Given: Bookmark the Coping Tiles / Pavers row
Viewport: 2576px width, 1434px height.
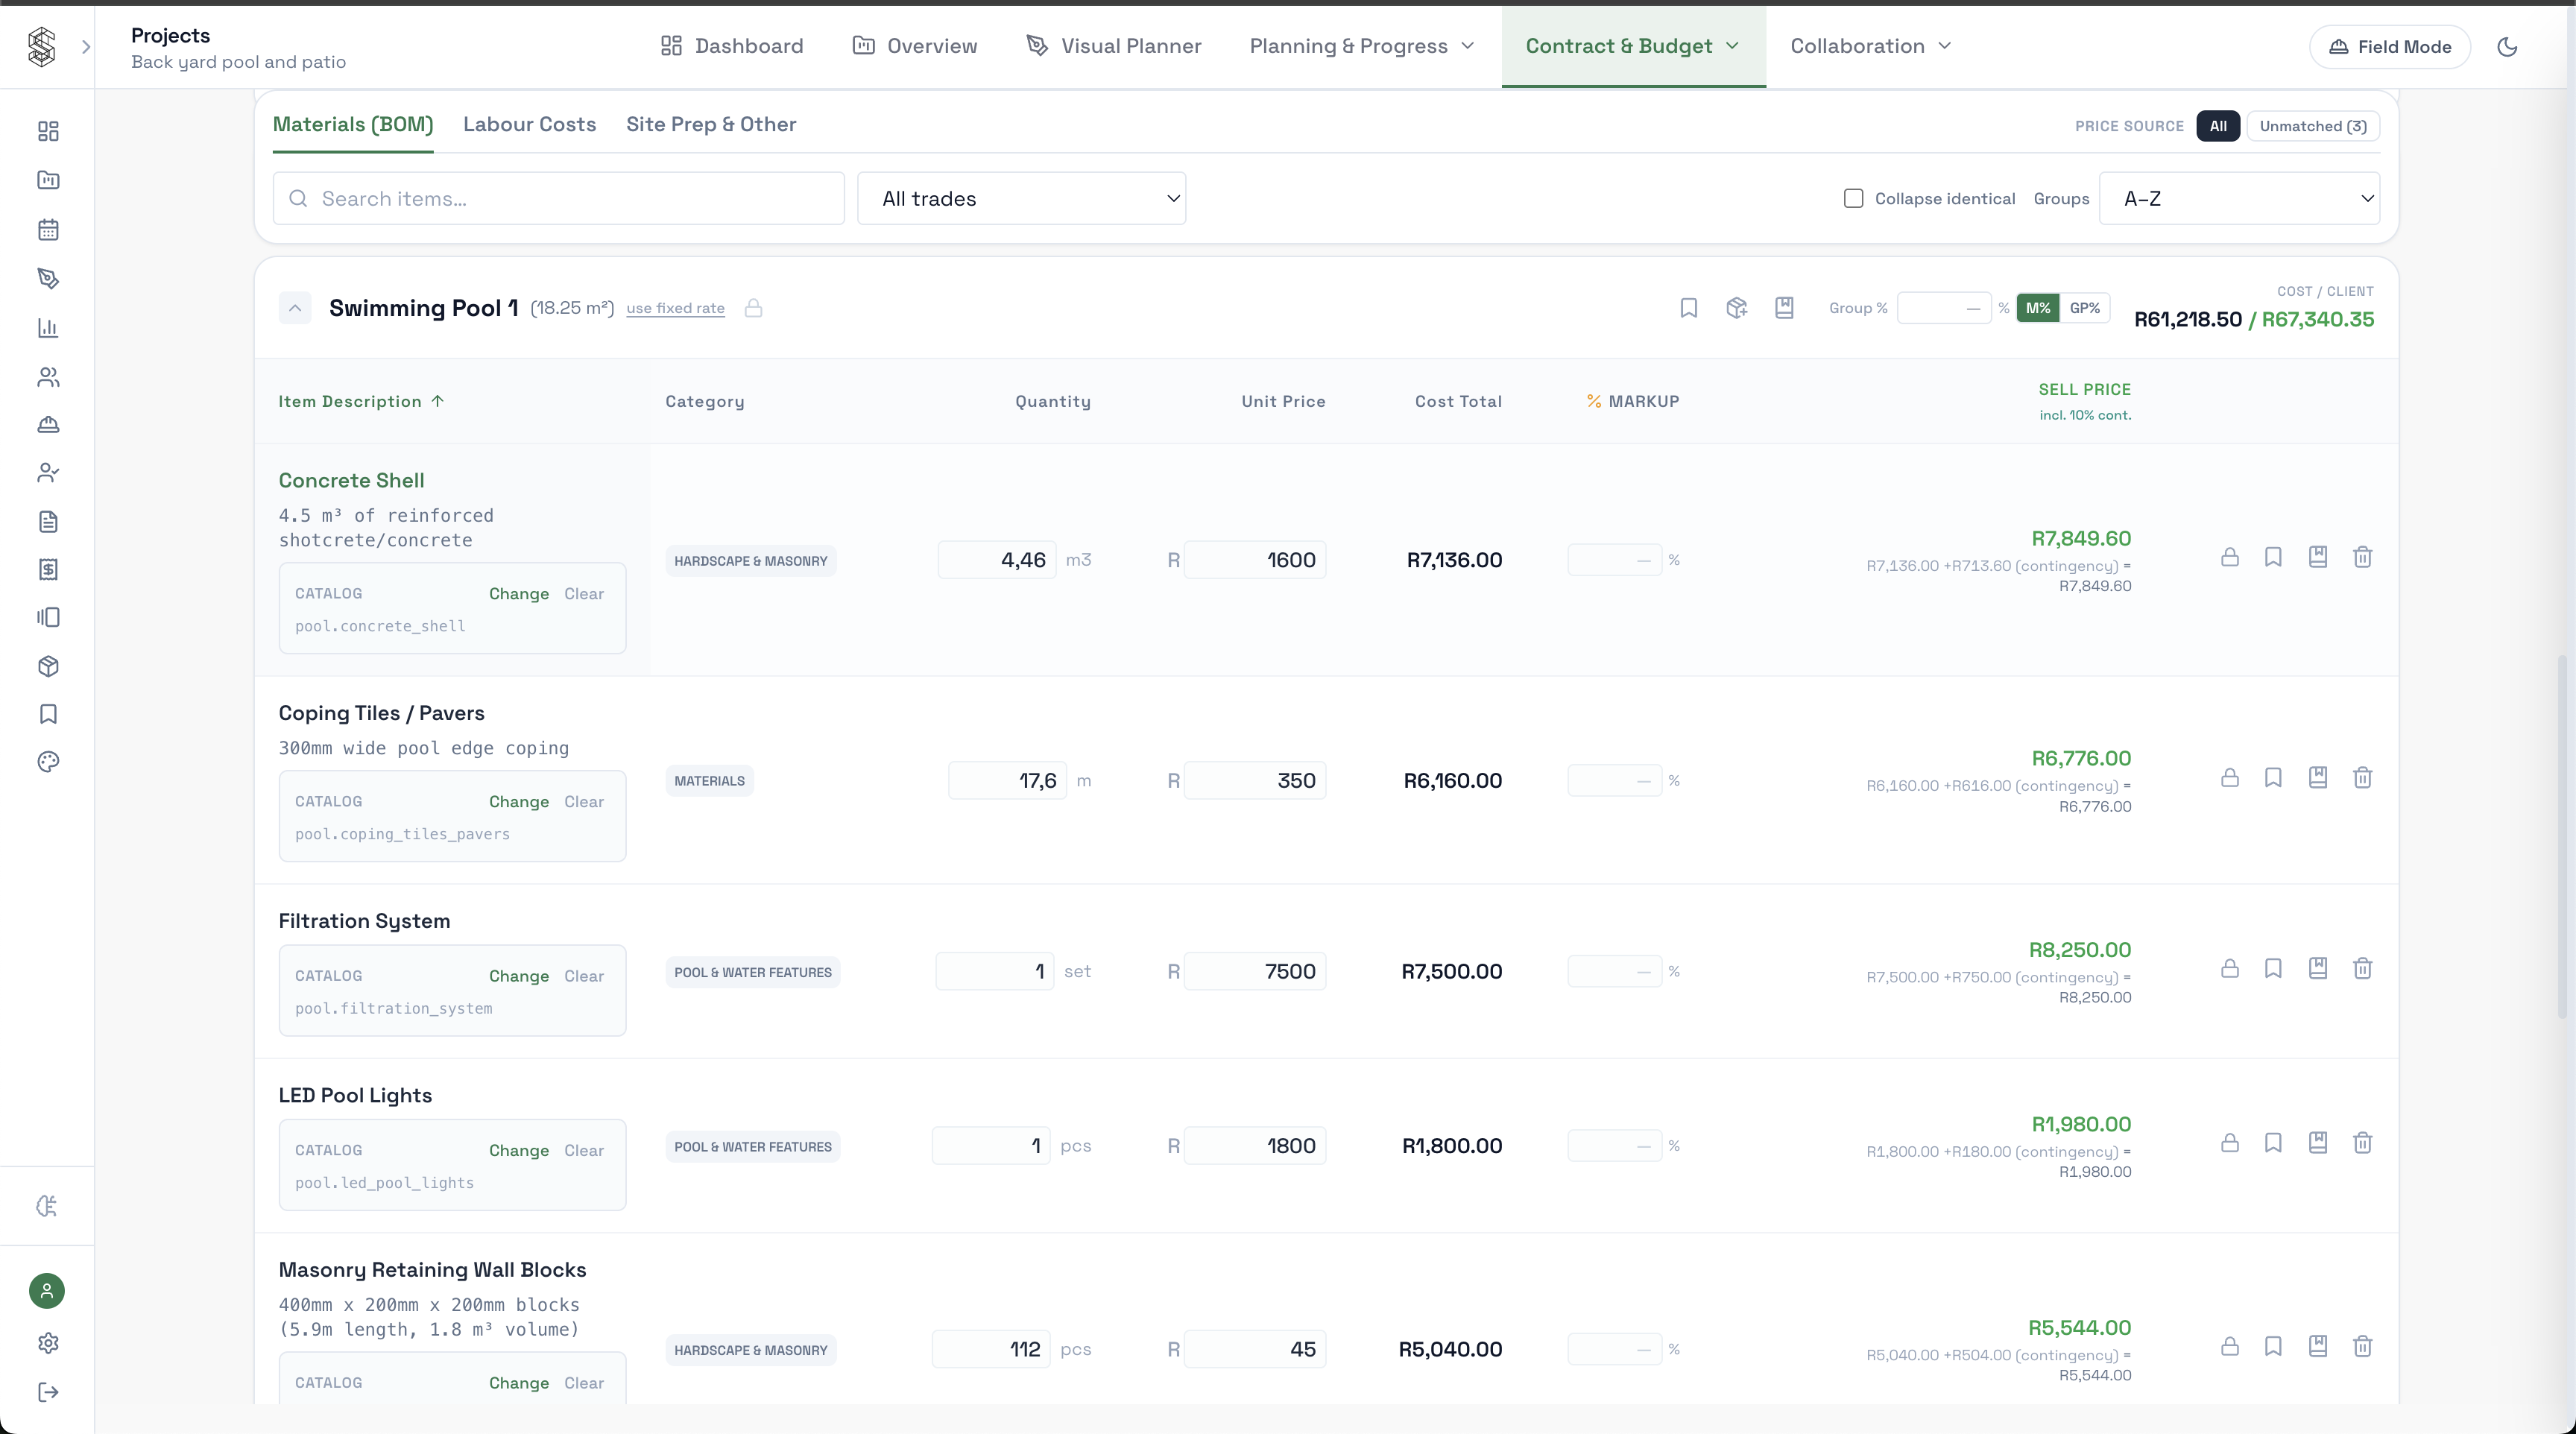Looking at the screenshot, I should 2273,777.
